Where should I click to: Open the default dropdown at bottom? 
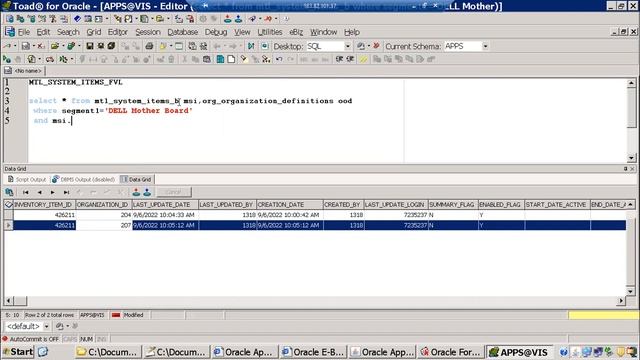point(46,327)
